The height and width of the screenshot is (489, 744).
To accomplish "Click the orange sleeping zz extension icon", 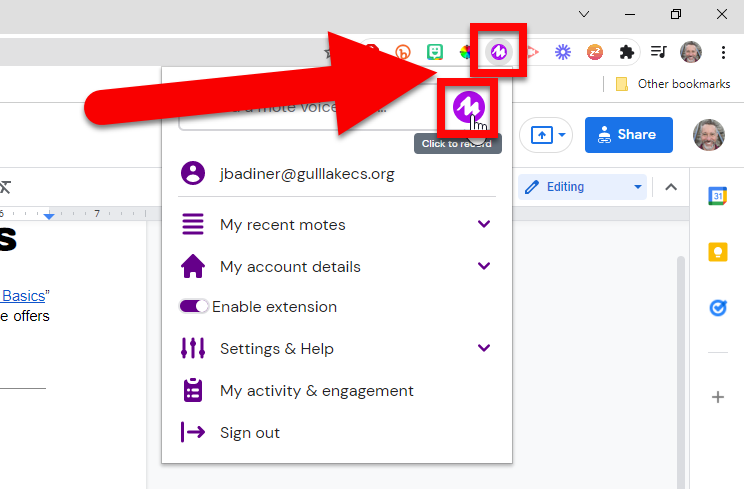I will pyautogui.click(x=595, y=52).
